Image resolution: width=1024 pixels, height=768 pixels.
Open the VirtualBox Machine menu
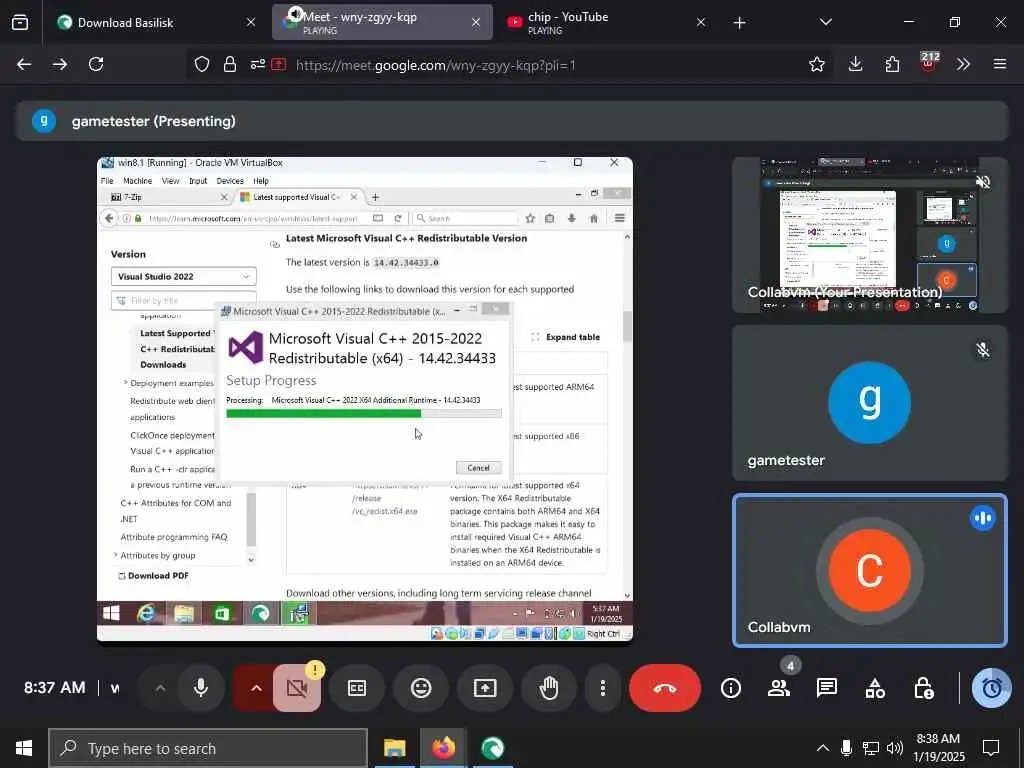pyautogui.click(x=137, y=181)
